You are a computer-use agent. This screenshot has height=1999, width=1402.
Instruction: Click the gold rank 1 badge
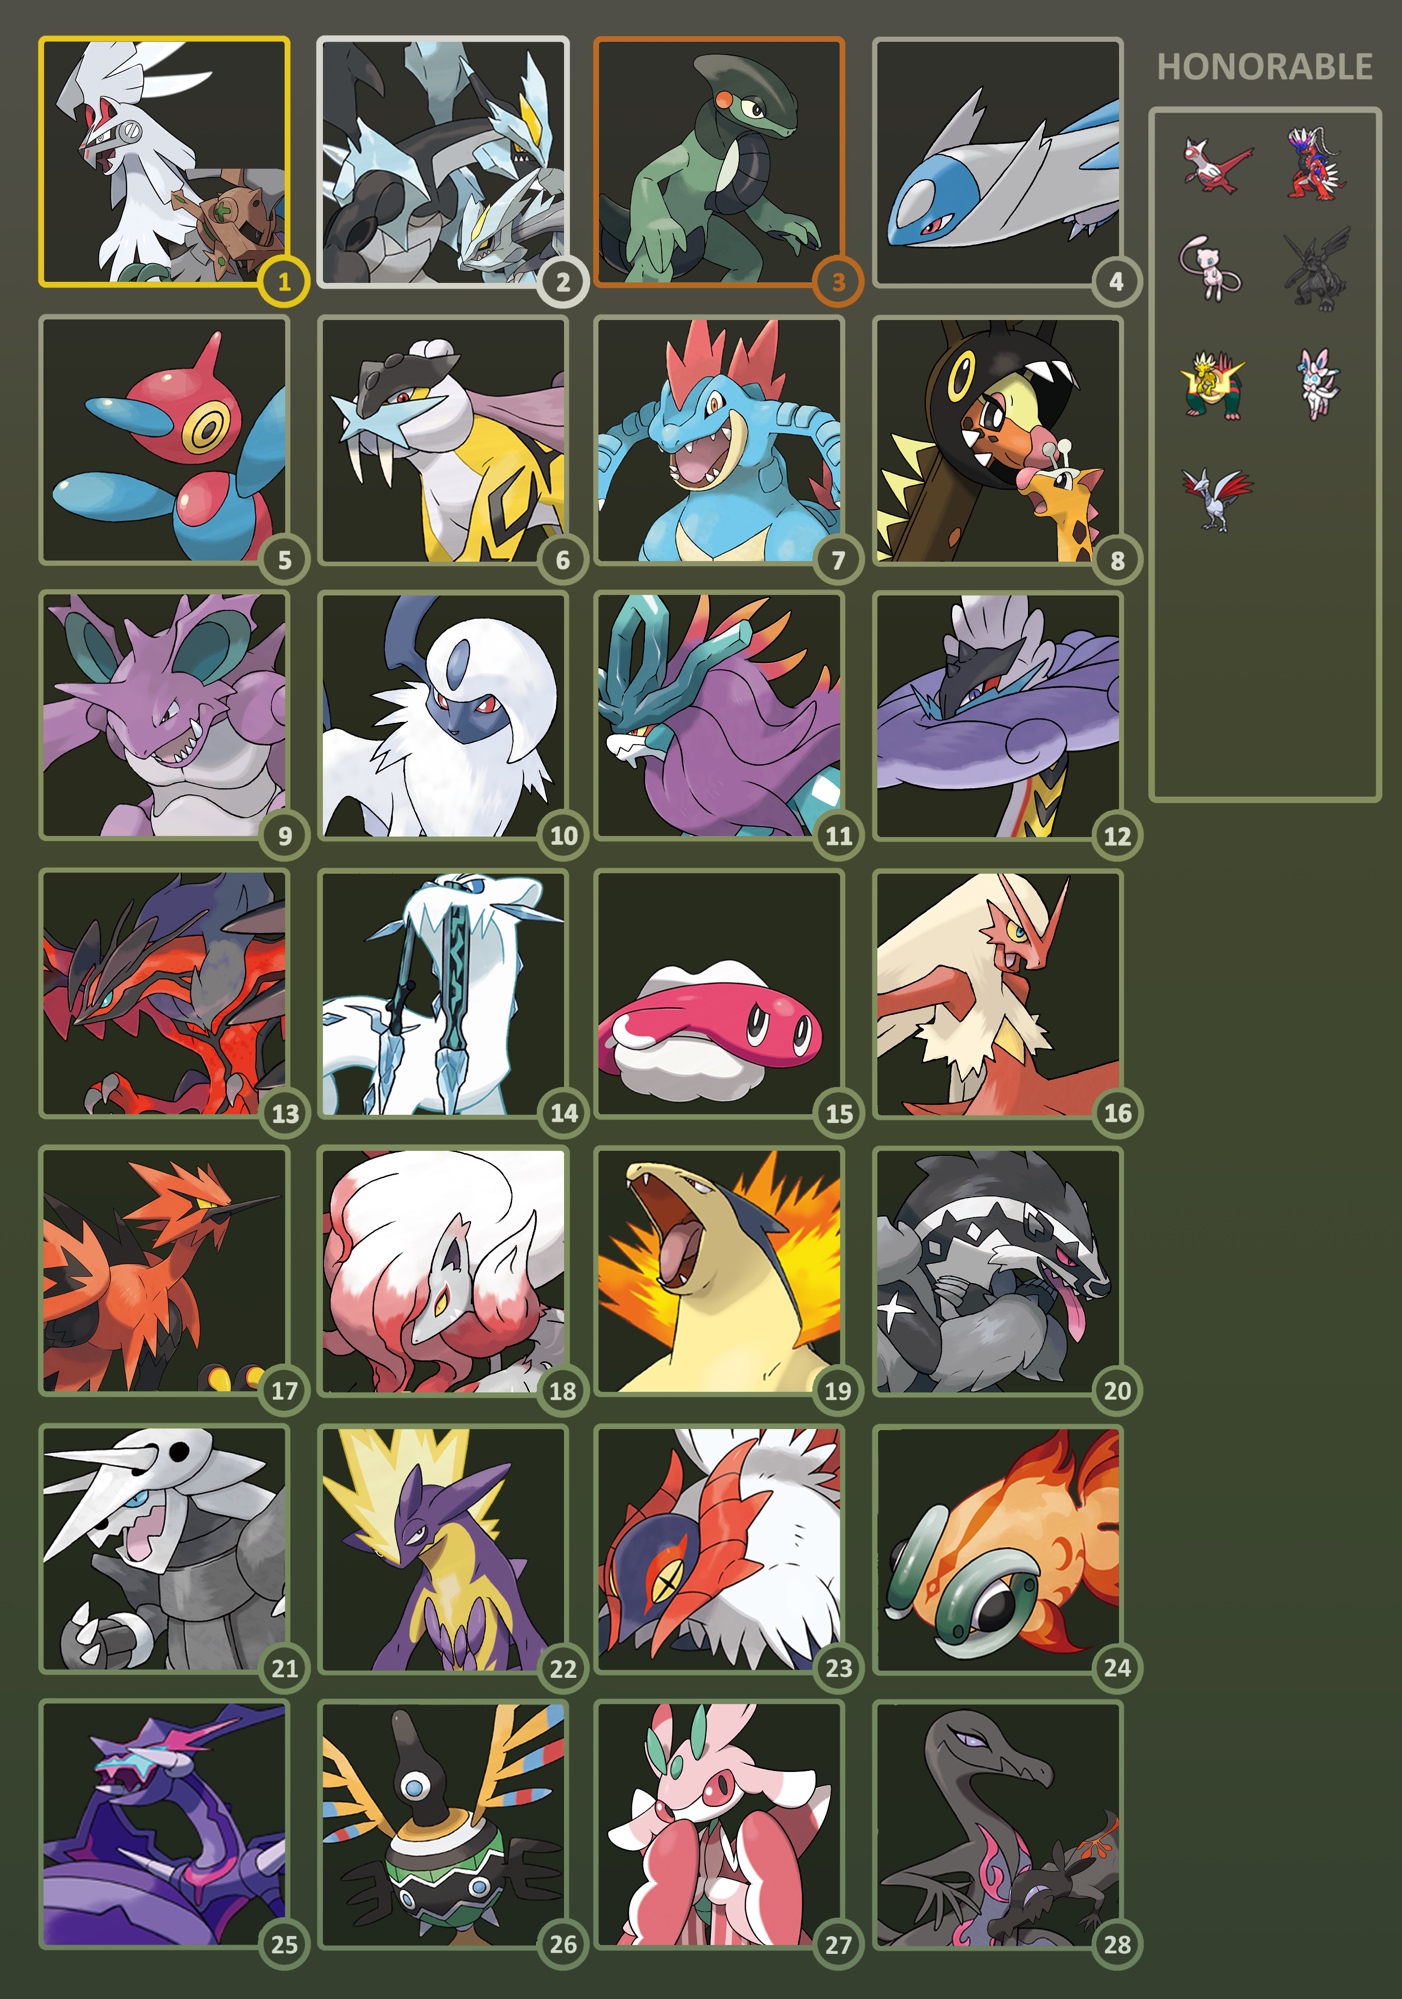point(284,282)
